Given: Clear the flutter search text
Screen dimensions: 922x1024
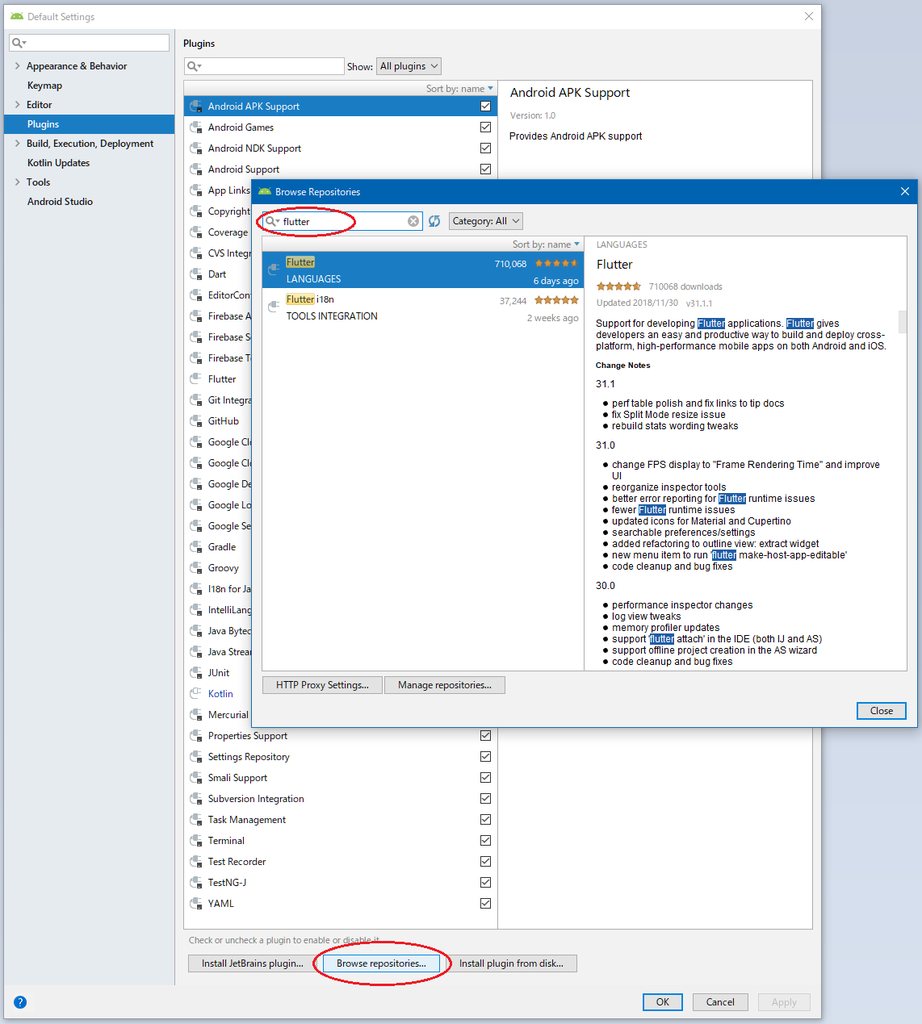Looking at the screenshot, I should point(413,221).
